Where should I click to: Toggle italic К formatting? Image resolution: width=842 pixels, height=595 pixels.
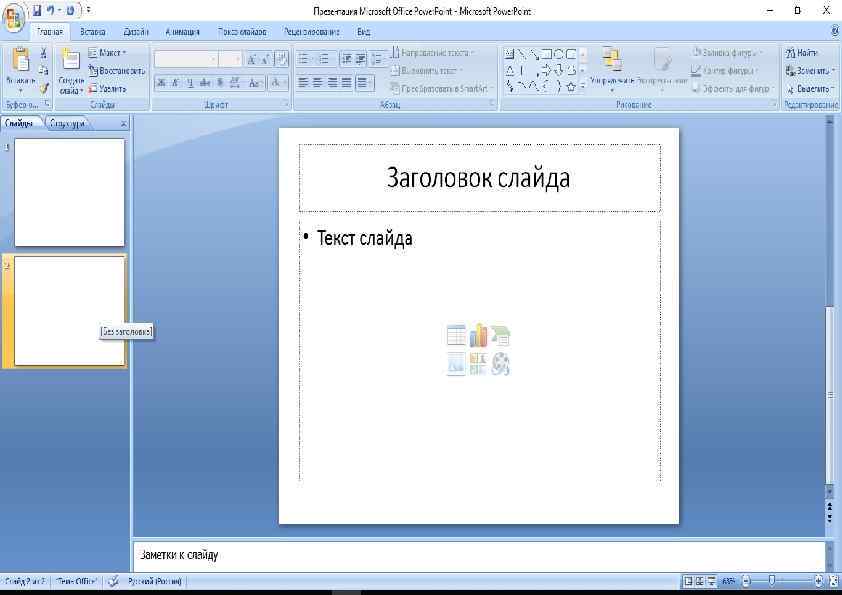[x=175, y=83]
